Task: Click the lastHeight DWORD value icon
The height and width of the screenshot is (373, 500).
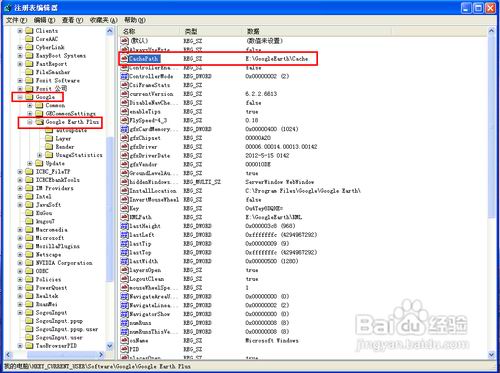Action: 125,226
